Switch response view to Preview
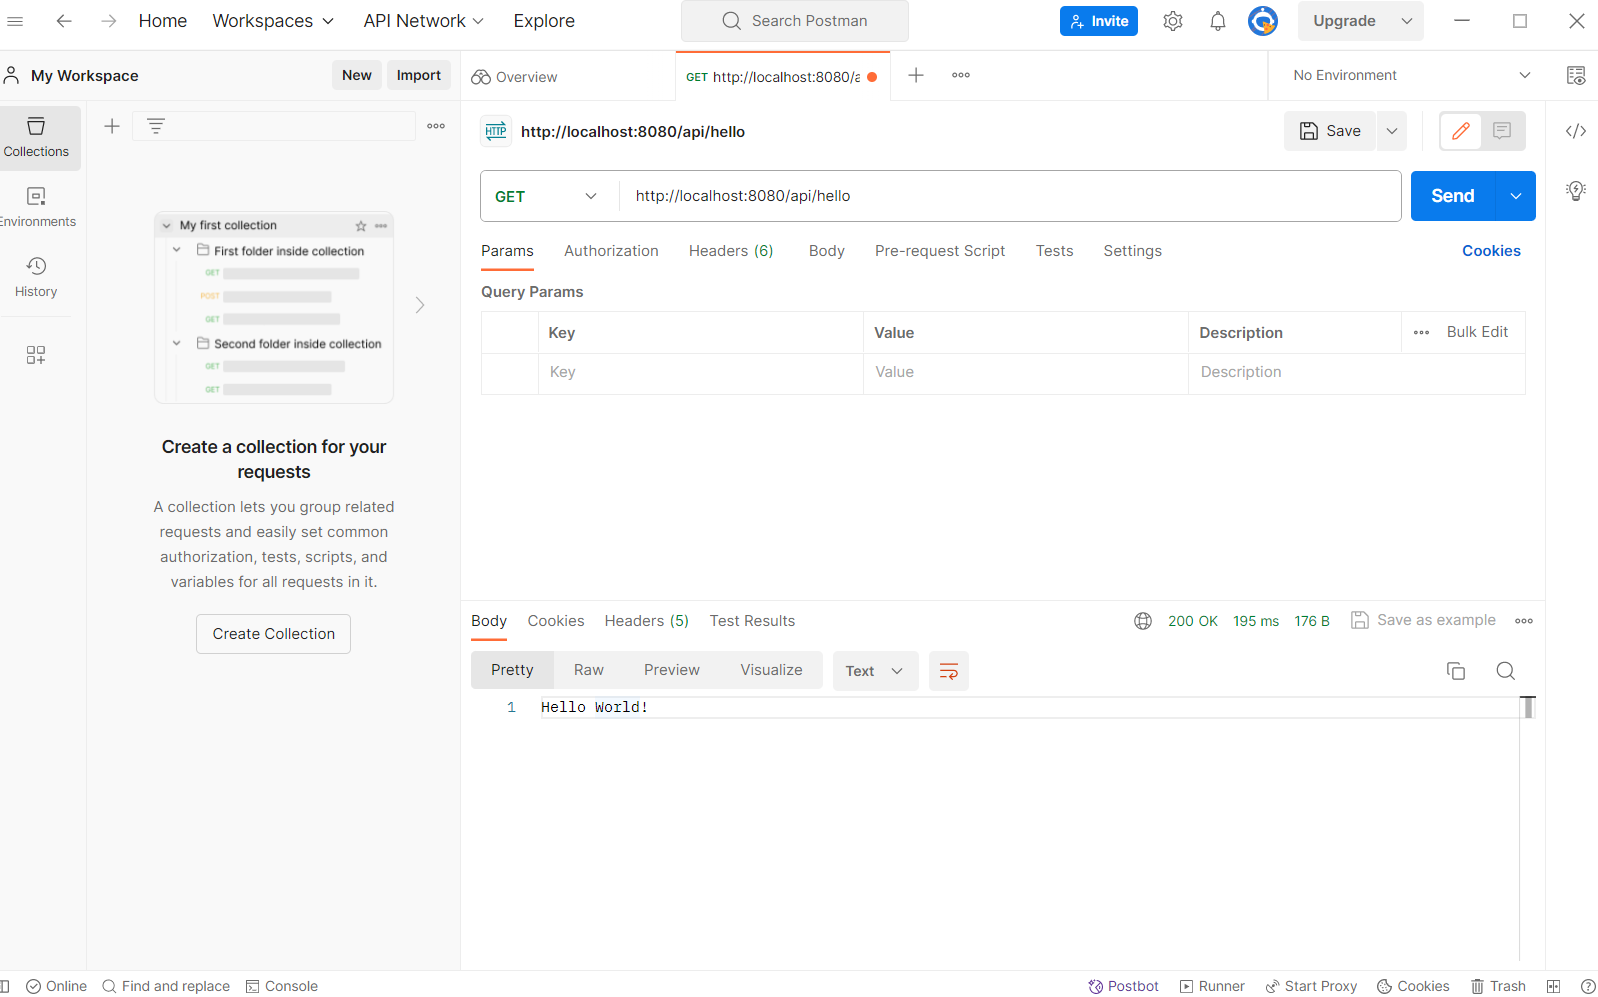 point(672,670)
